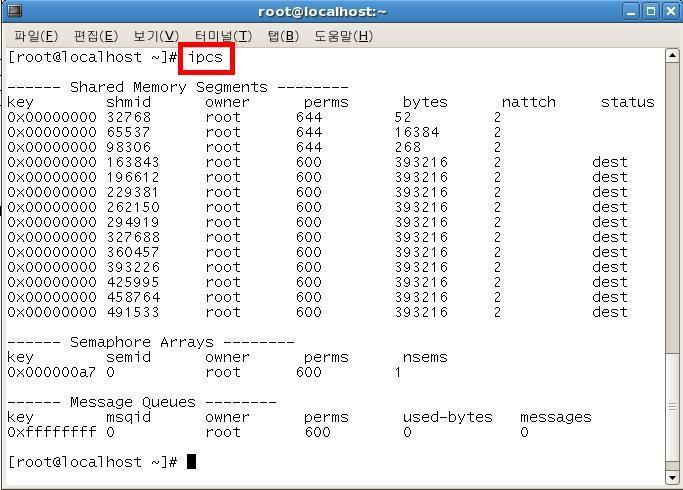Click shmid value 229381
Screen dimensions: 683x490
click(133, 192)
